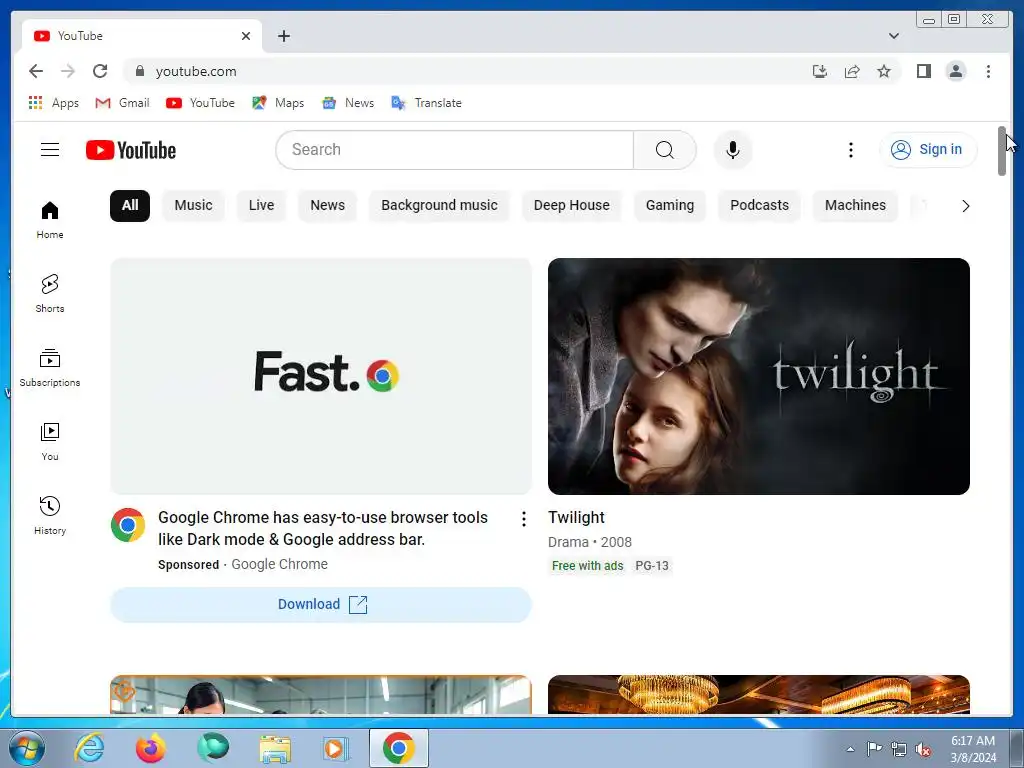Bookmark this tab with the star

(x=884, y=71)
